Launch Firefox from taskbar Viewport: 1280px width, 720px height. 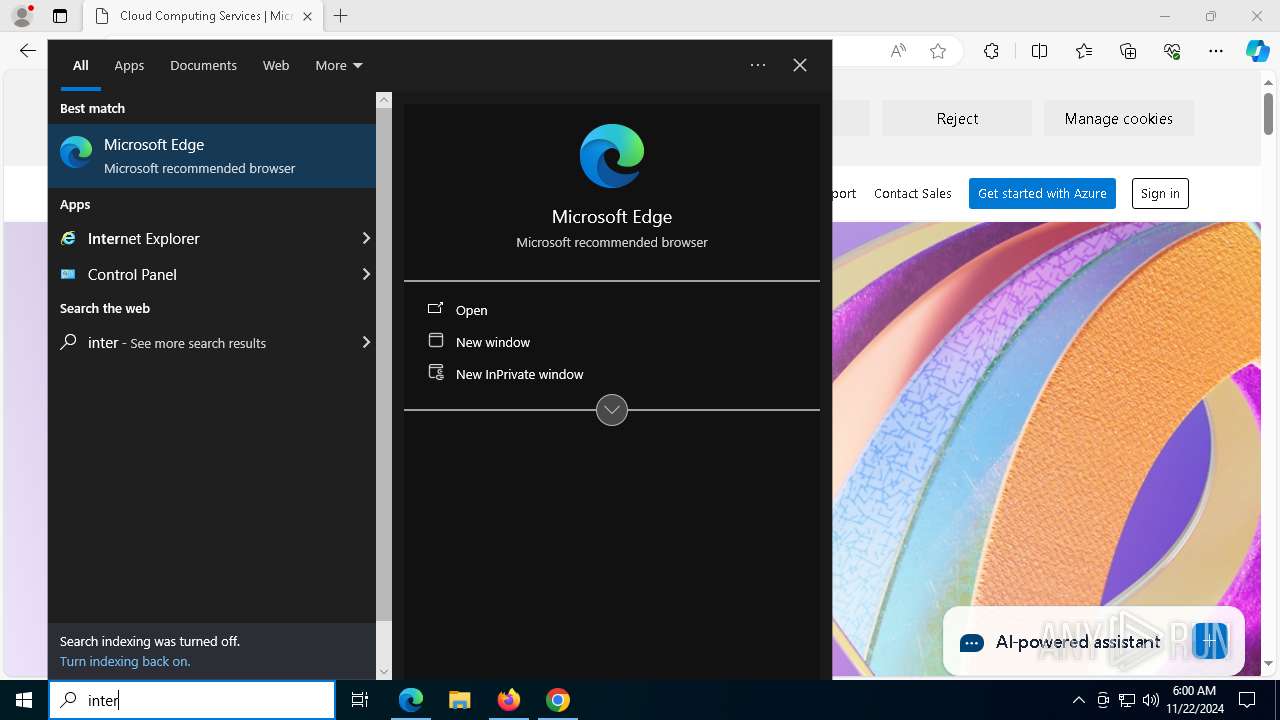(x=509, y=700)
